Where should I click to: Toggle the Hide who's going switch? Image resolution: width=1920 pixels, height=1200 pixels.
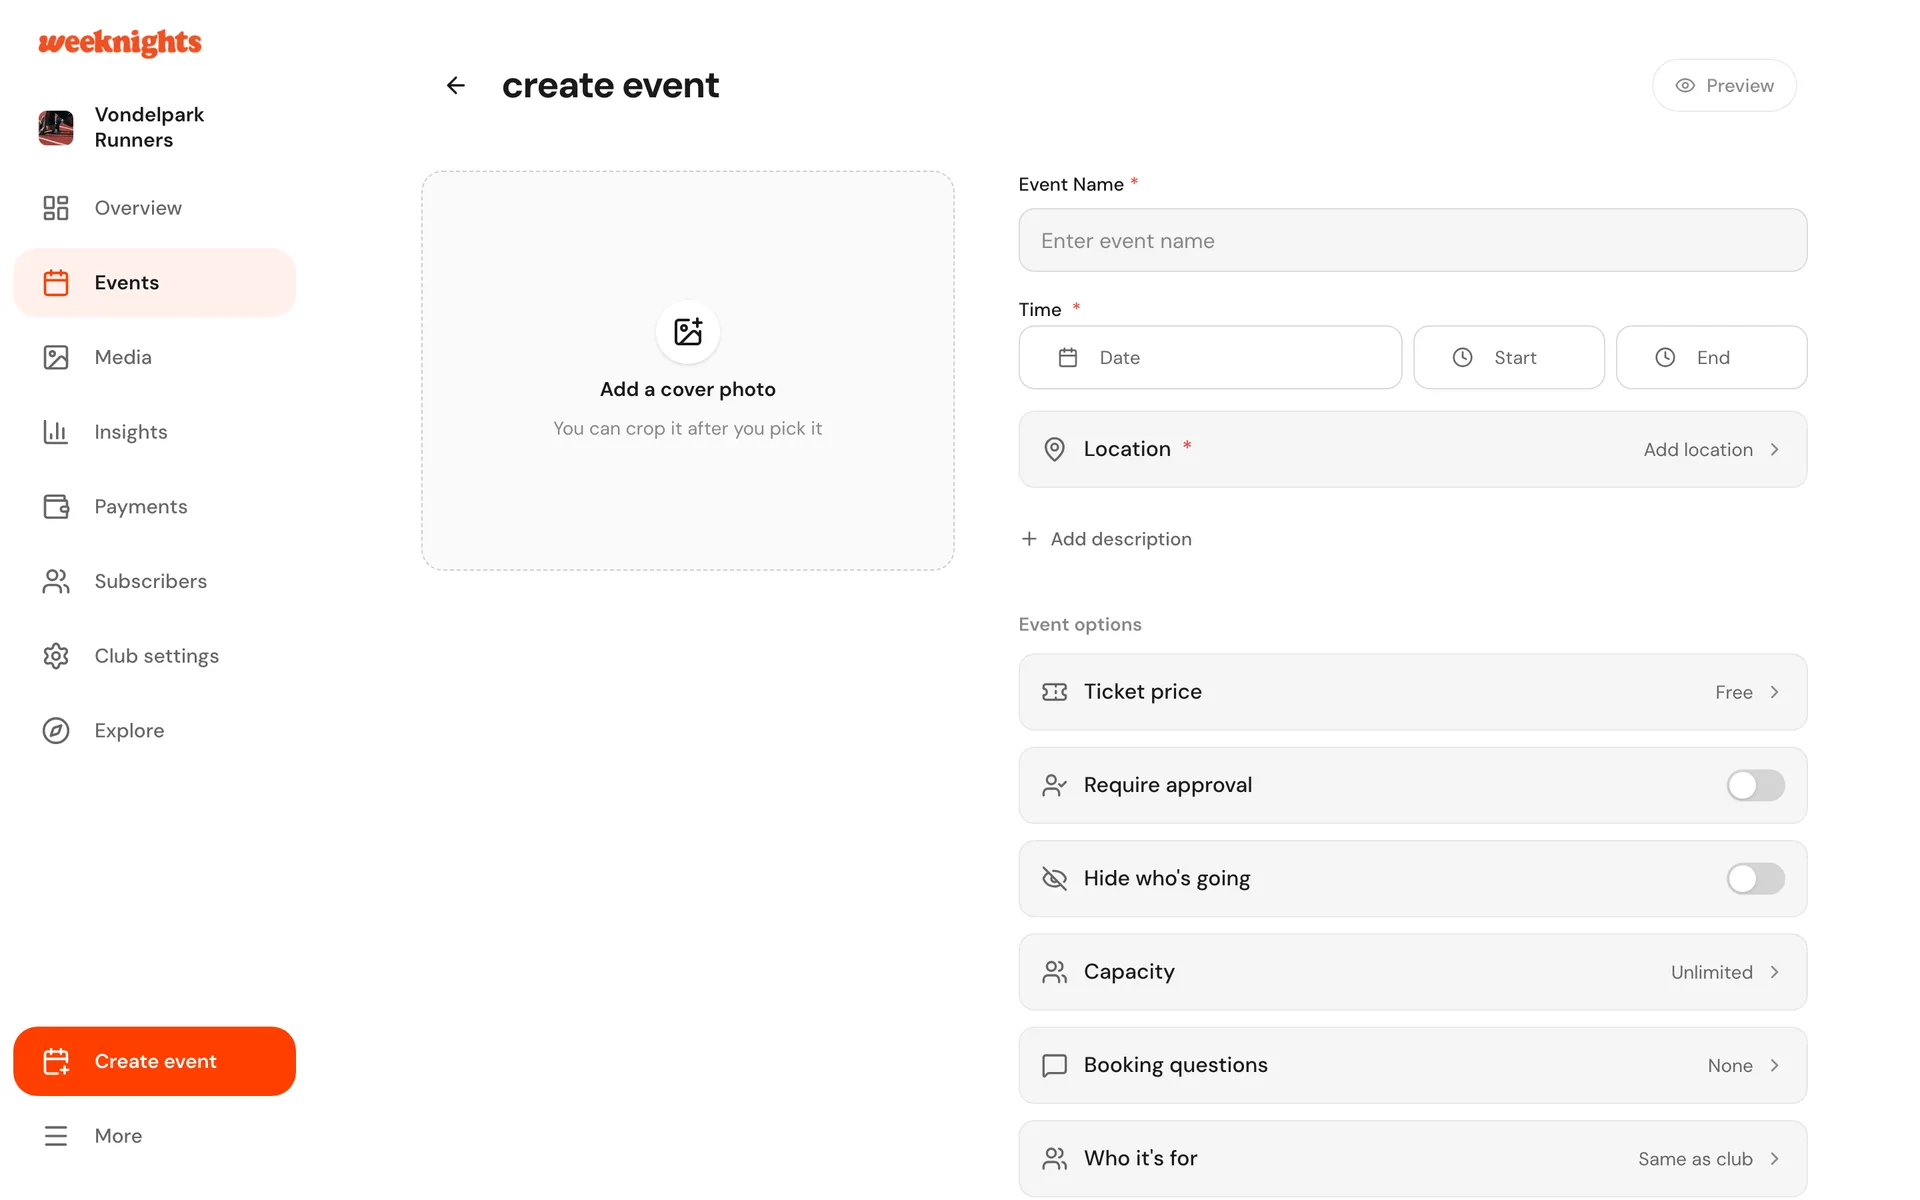point(1755,879)
